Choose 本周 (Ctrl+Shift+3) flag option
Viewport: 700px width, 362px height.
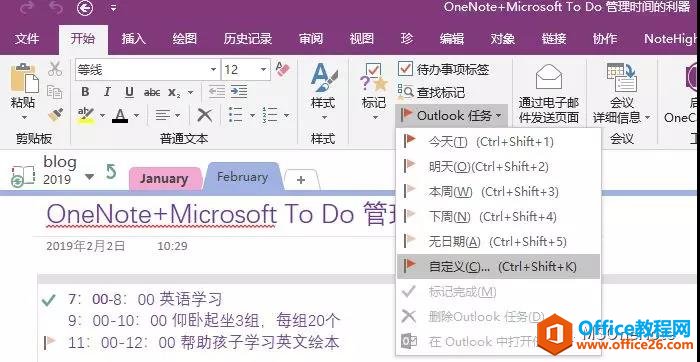[498, 192]
